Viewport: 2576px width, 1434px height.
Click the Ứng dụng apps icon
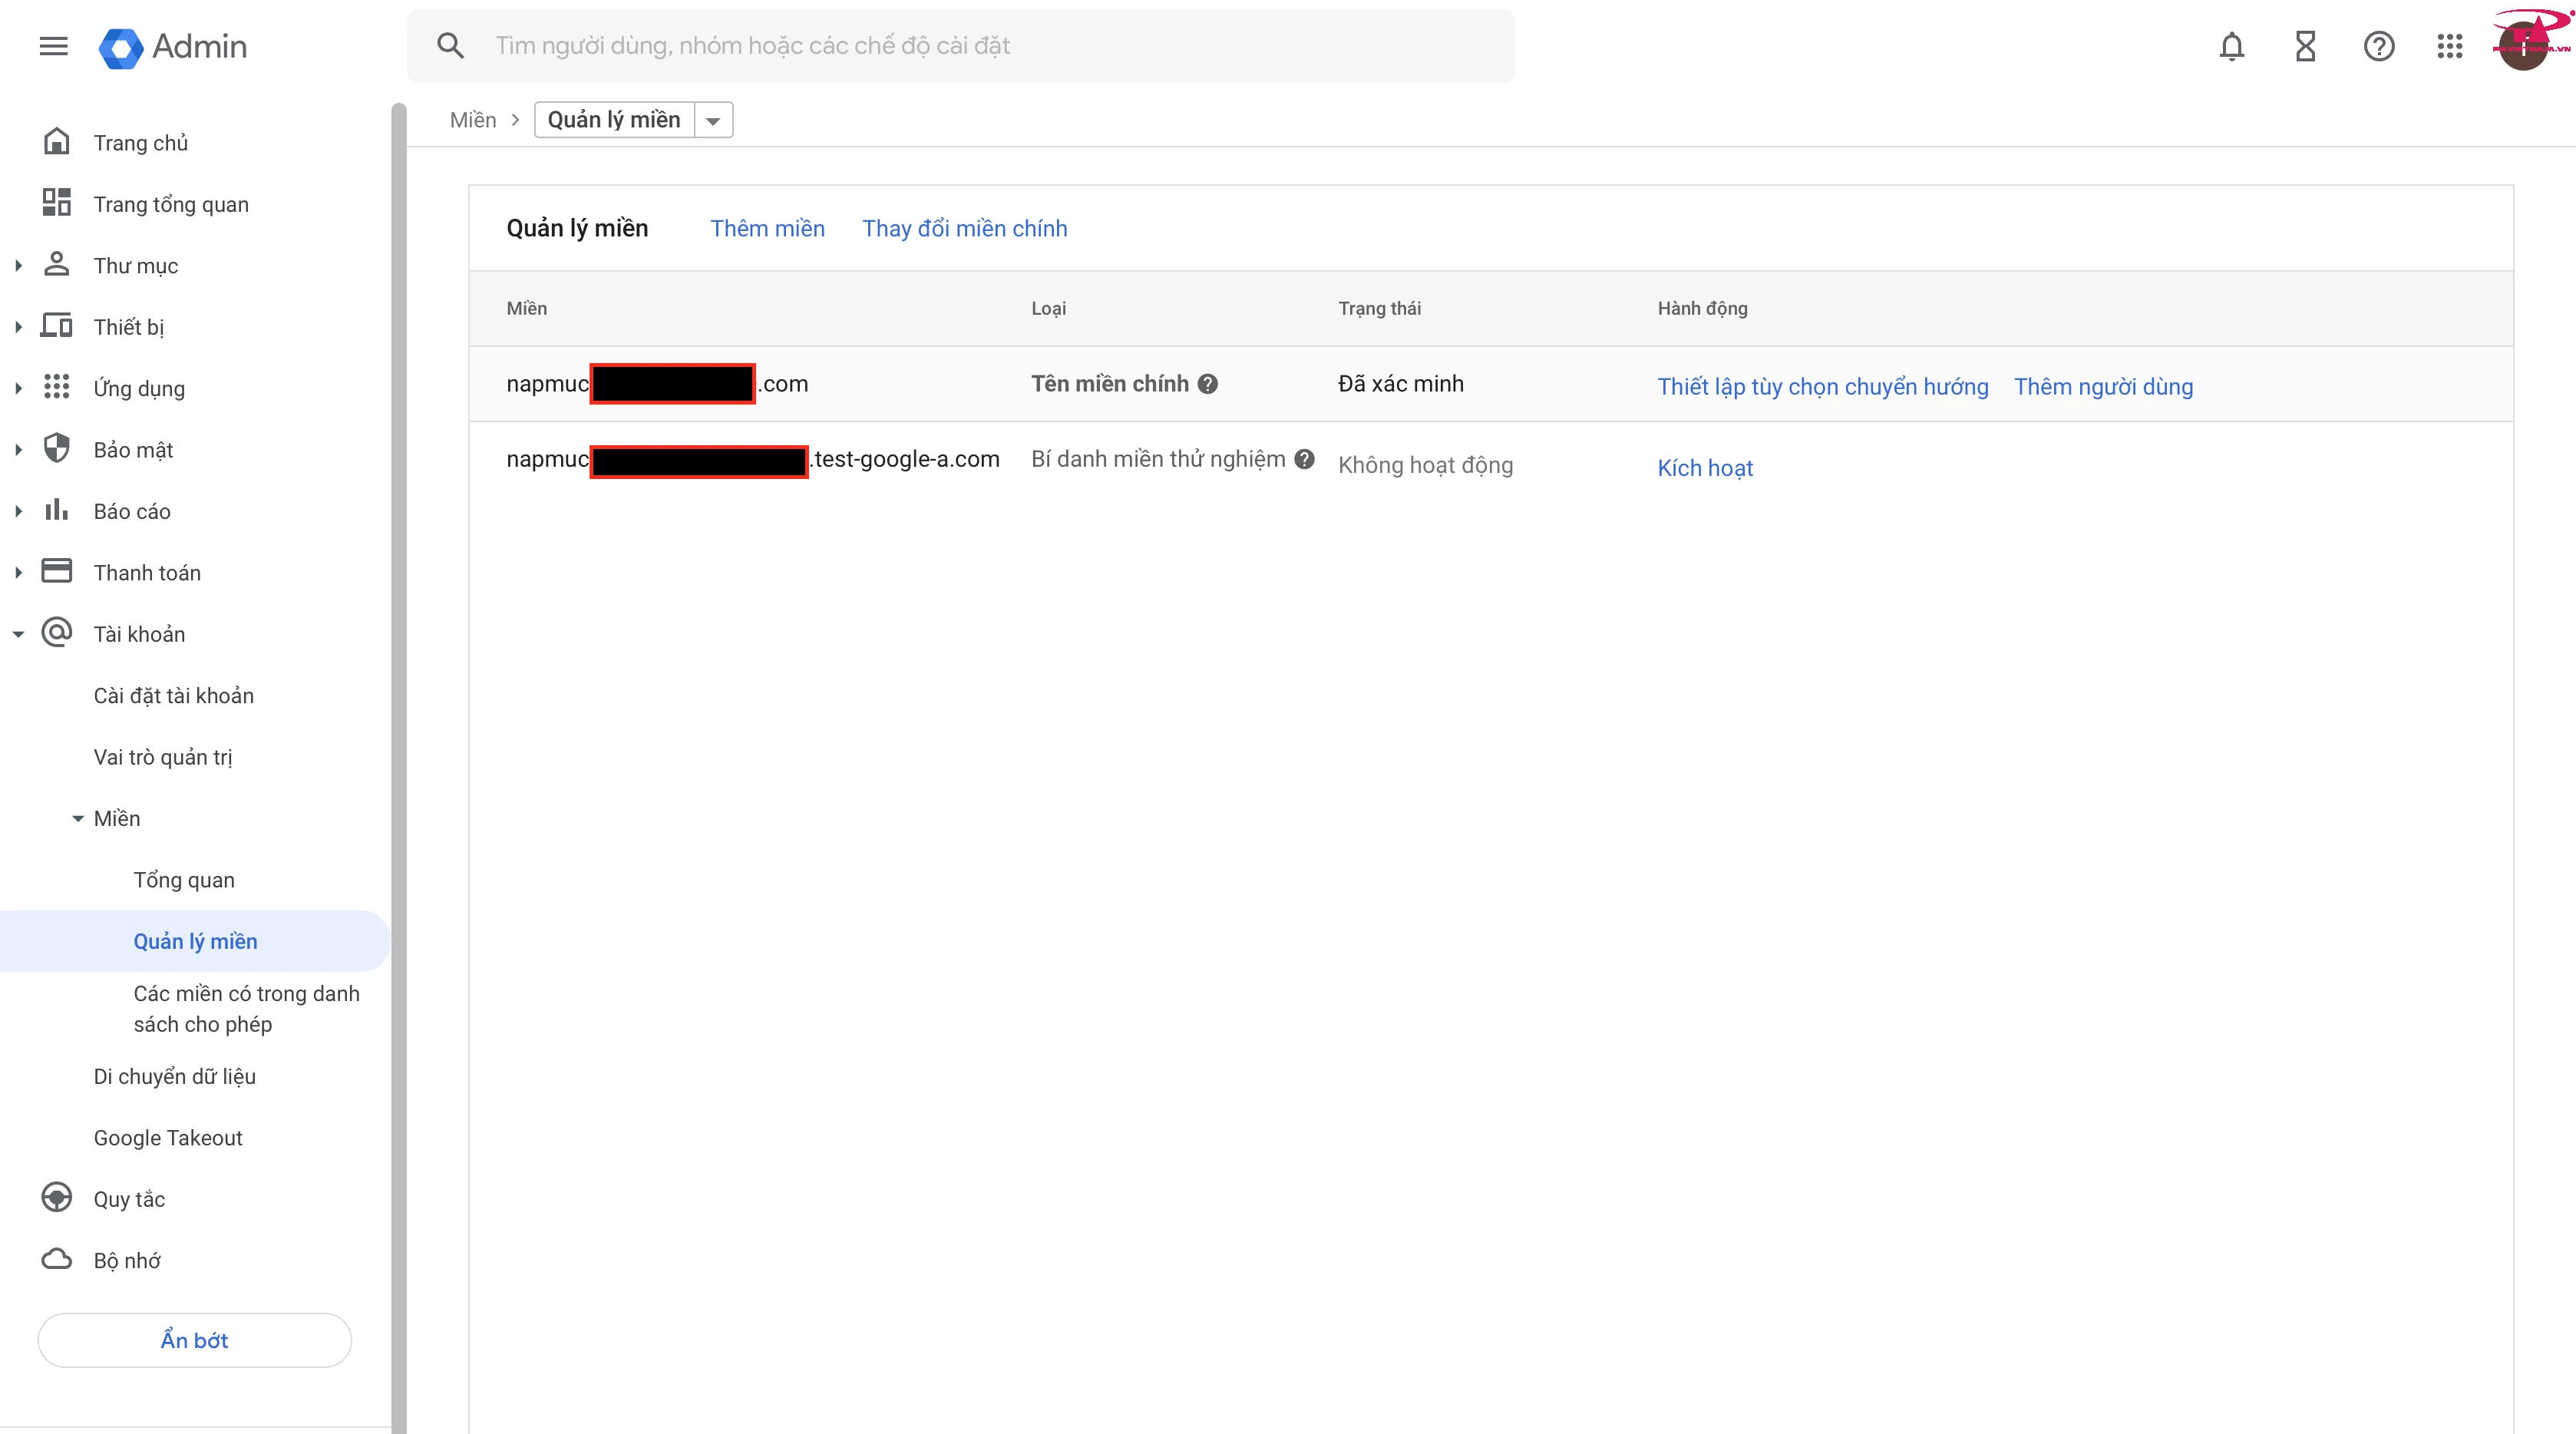coord(57,387)
